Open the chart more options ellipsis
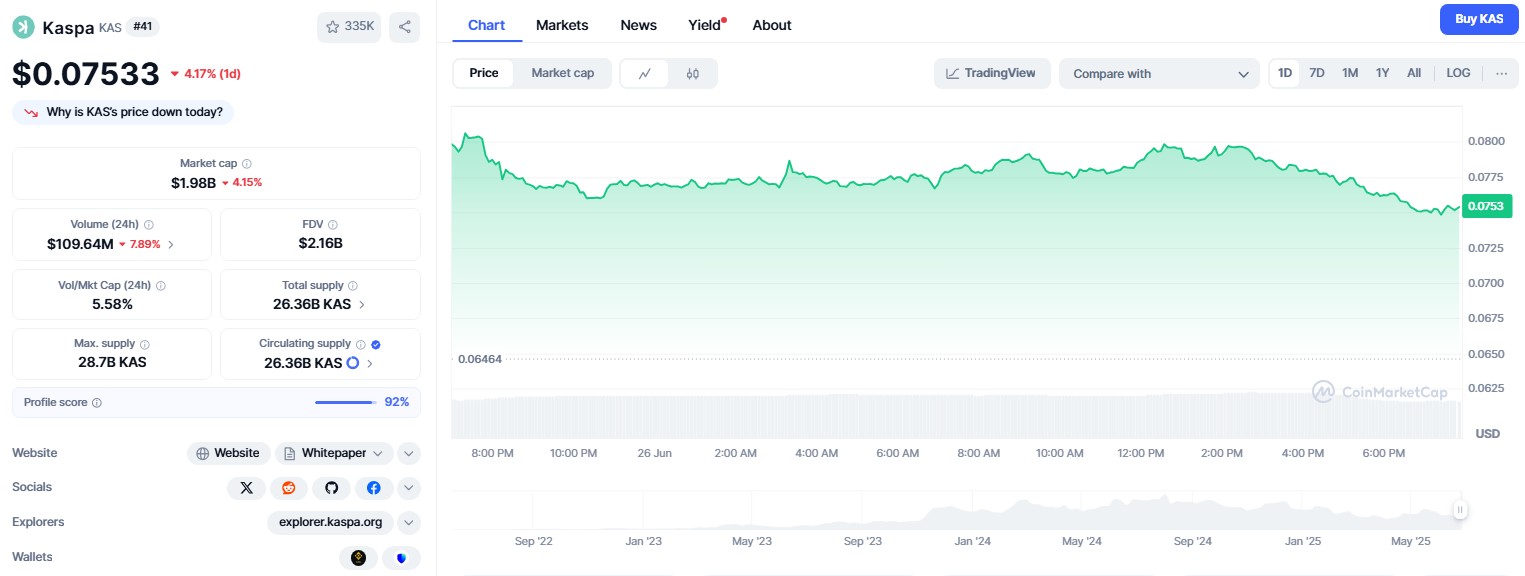This screenshot has width=1525, height=576. [1501, 73]
